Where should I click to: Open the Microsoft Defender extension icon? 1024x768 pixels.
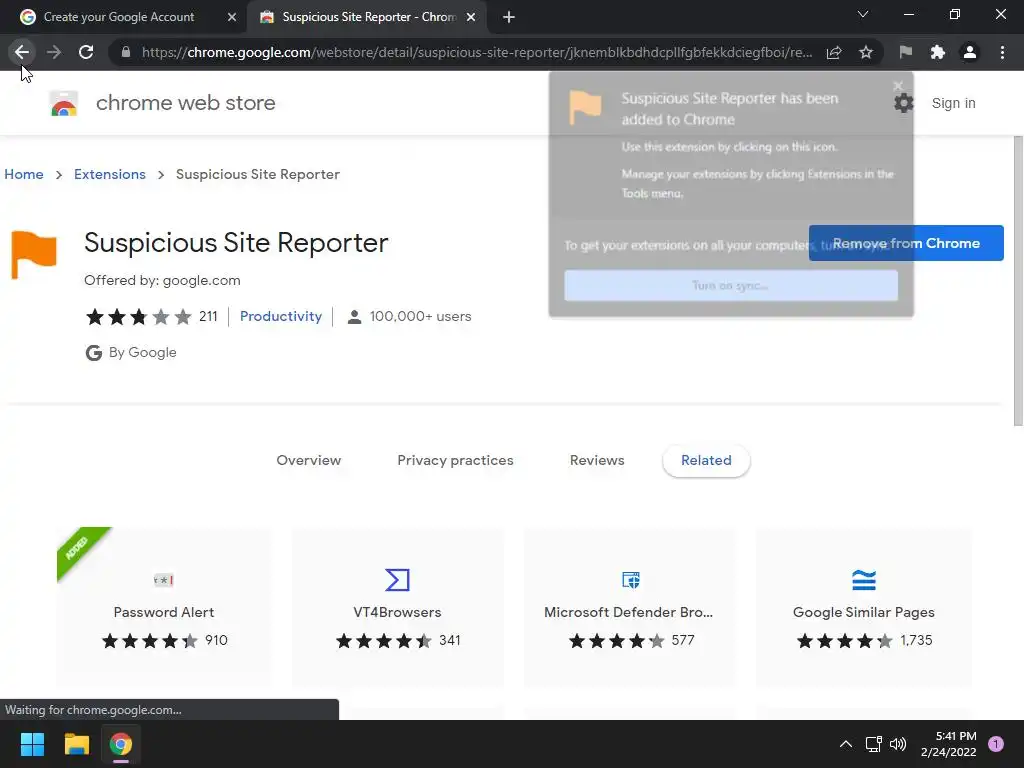tap(631, 579)
